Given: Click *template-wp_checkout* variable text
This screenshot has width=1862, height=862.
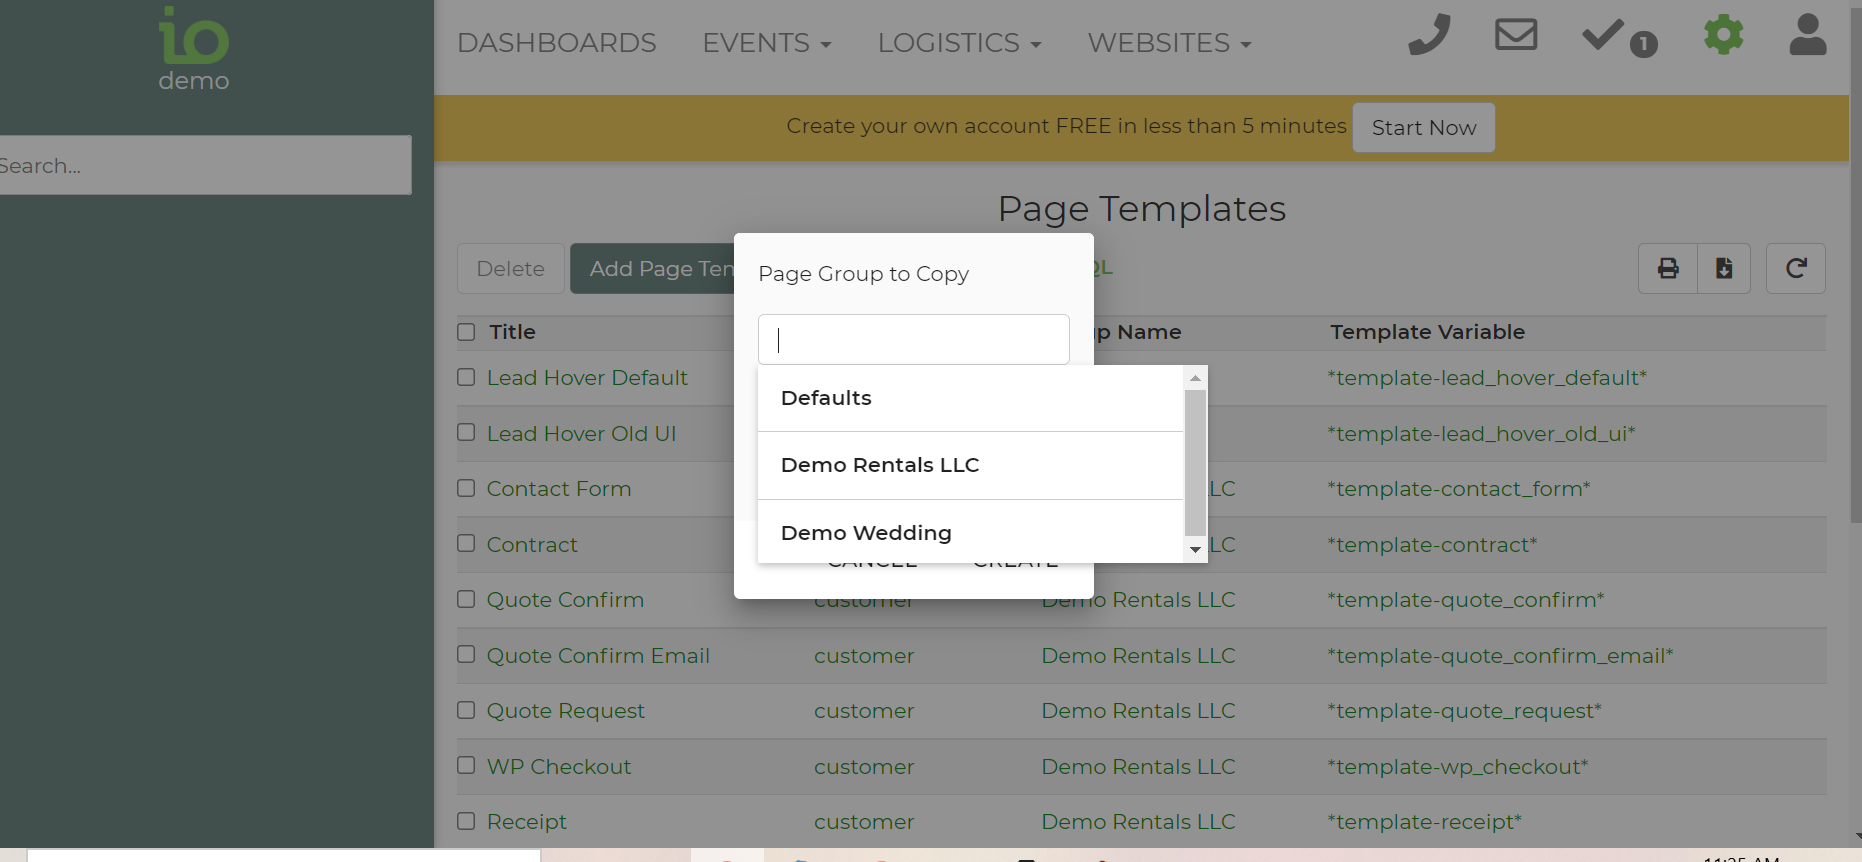Looking at the screenshot, I should tap(1457, 767).
